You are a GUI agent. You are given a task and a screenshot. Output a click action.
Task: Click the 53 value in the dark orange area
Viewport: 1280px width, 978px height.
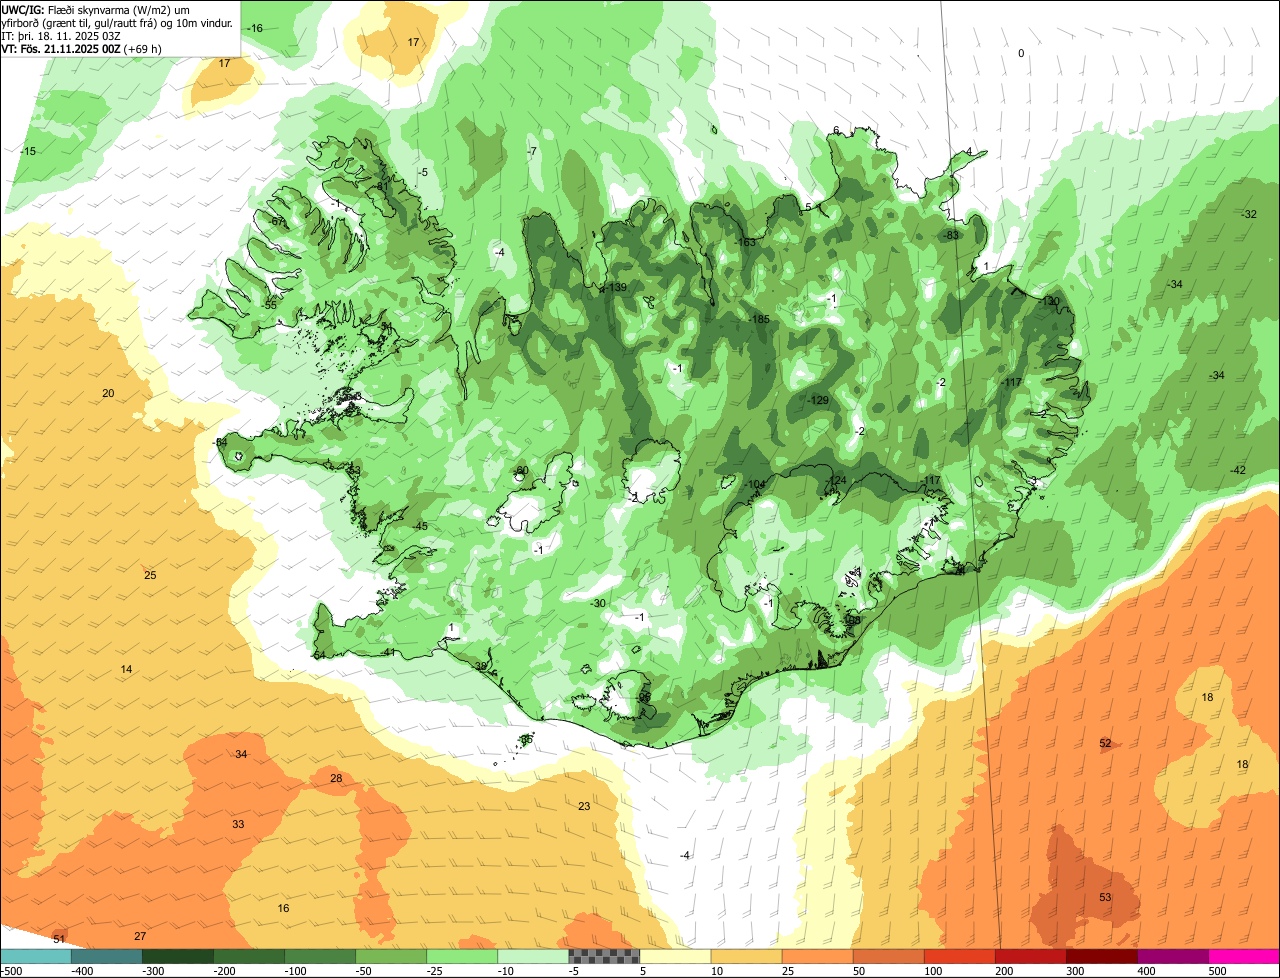click(x=1105, y=897)
